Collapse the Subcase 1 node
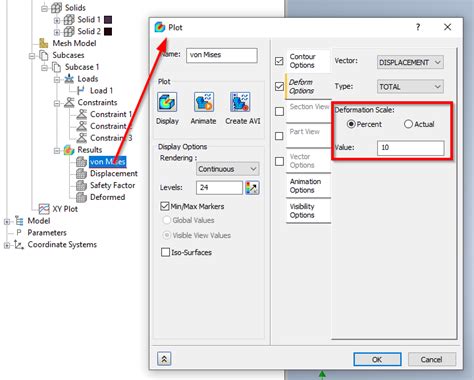 (x=44, y=67)
